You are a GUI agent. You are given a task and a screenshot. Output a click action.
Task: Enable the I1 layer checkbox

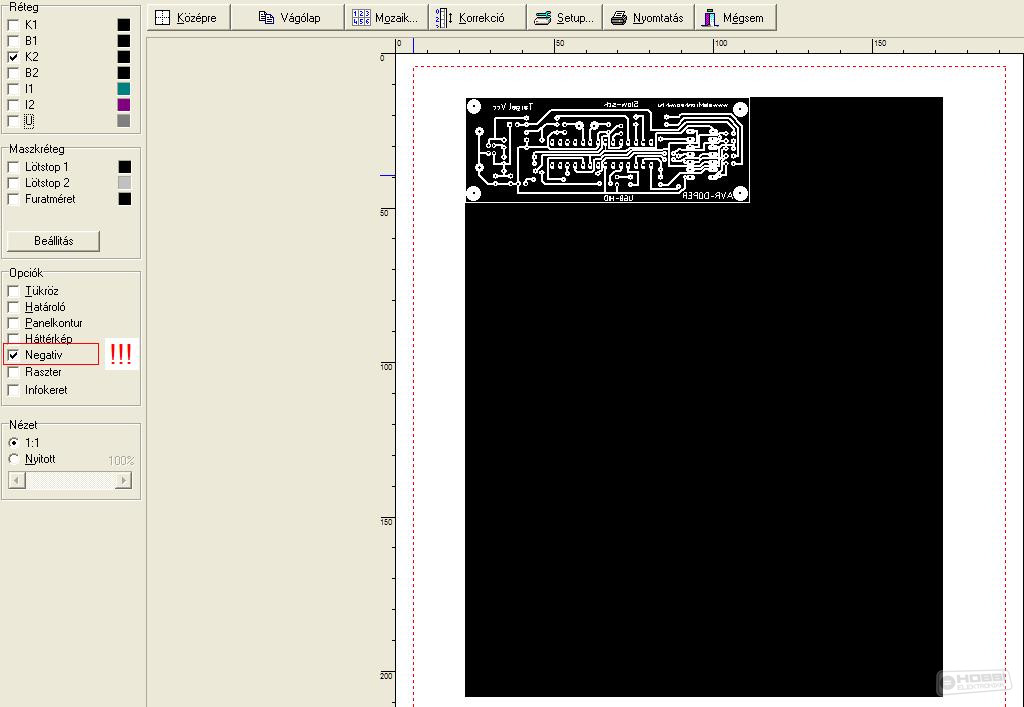coord(13,89)
